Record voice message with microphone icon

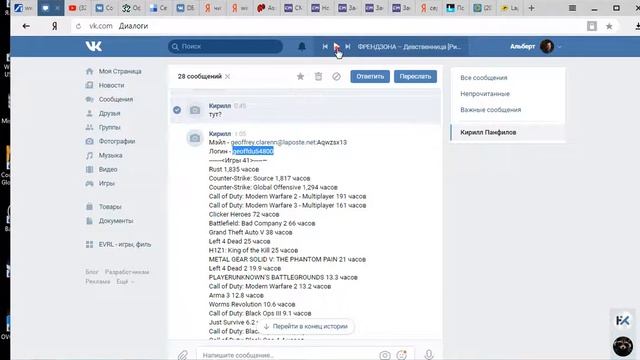coord(429,355)
